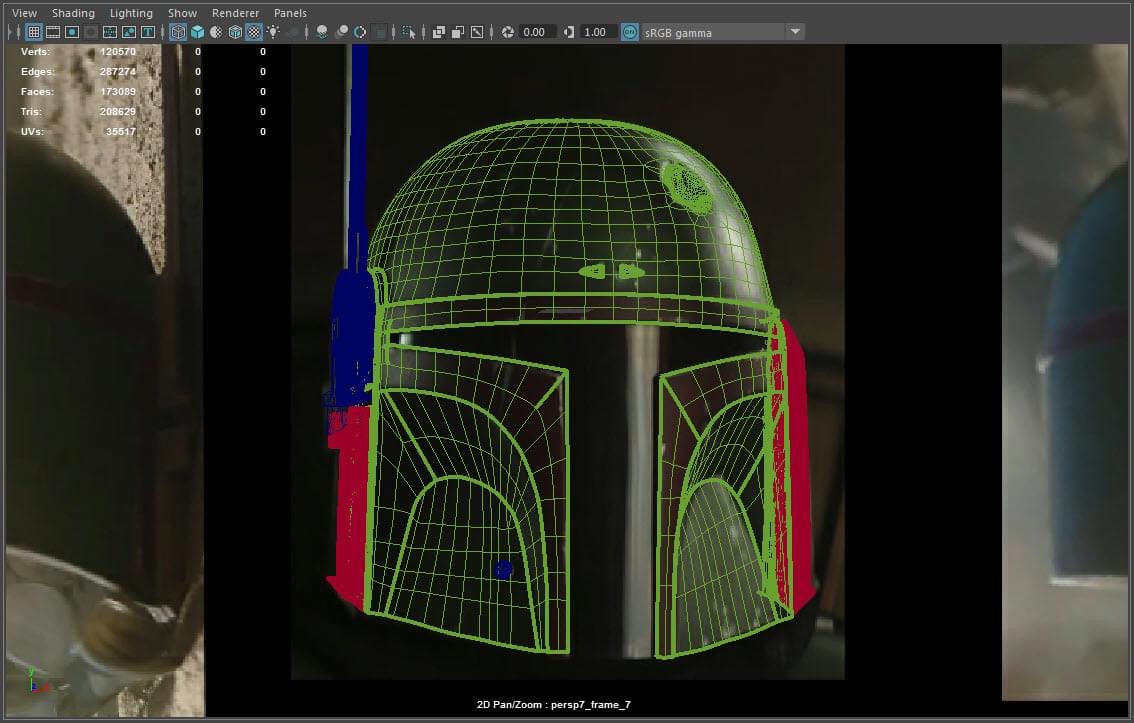Click the film gate icon
Image resolution: width=1134 pixels, height=723 pixels.
click(52, 32)
